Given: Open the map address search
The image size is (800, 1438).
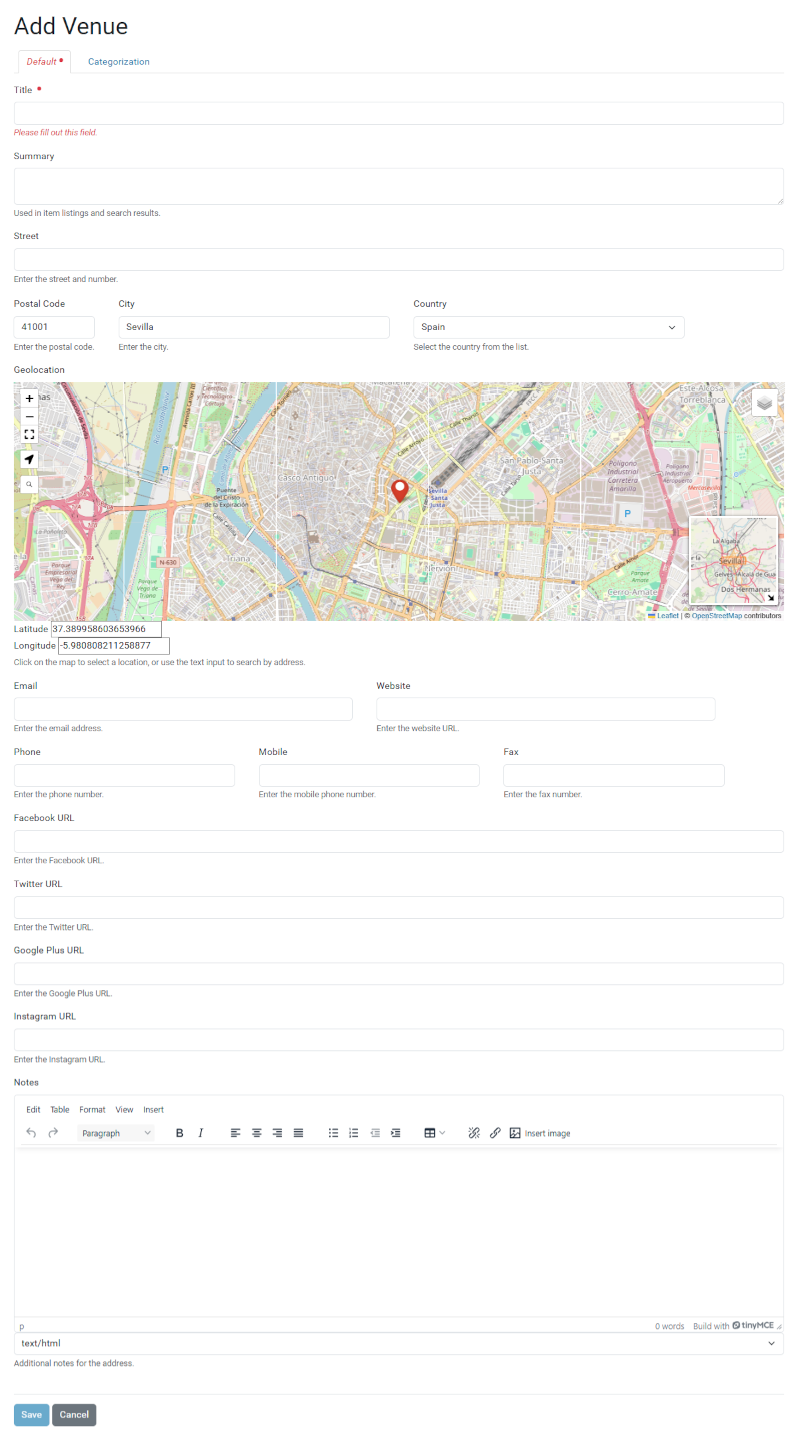Looking at the screenshot, I should pyautogui.click(x=29, y=483).
